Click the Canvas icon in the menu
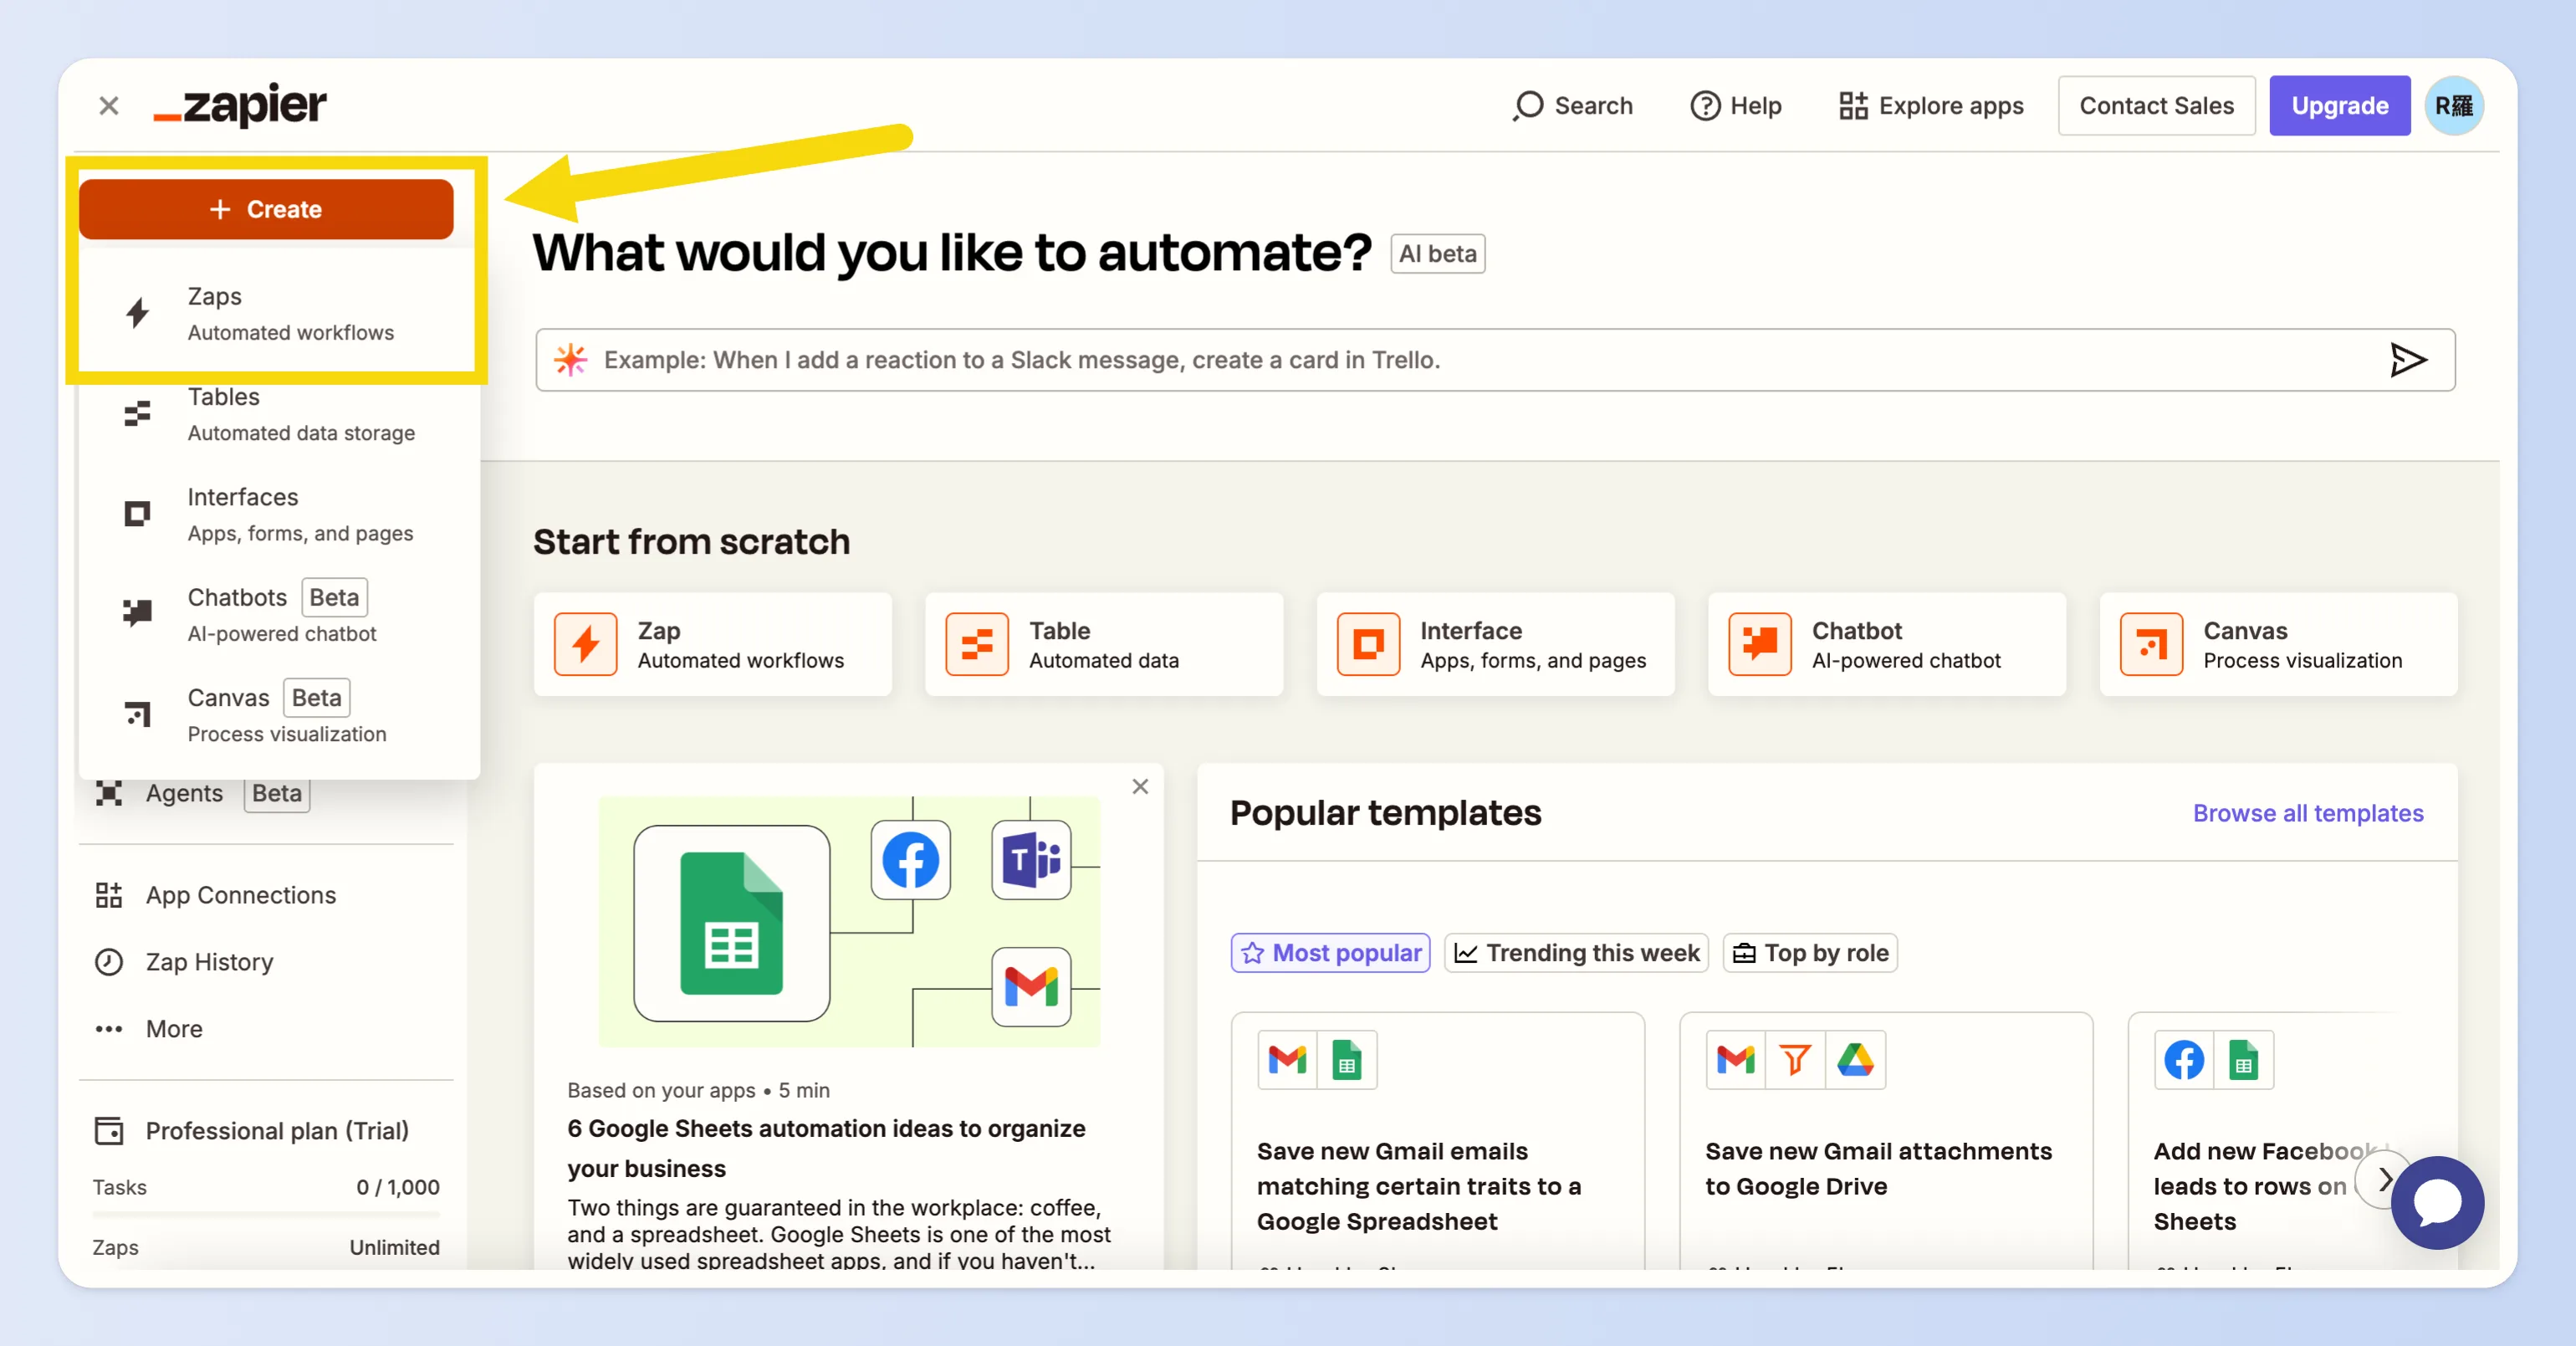The image size is (2576, 1346). [137, 713]
